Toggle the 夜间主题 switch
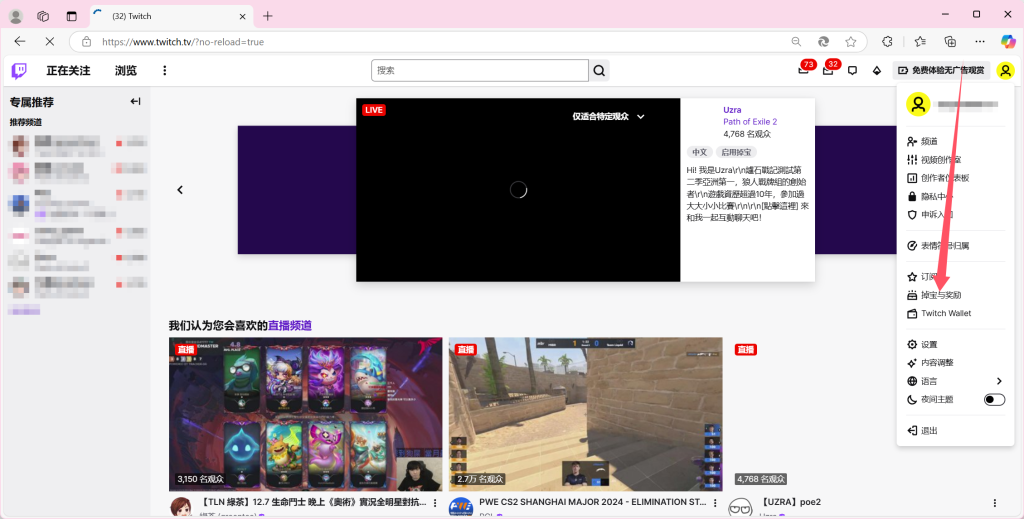 point(994,400)
